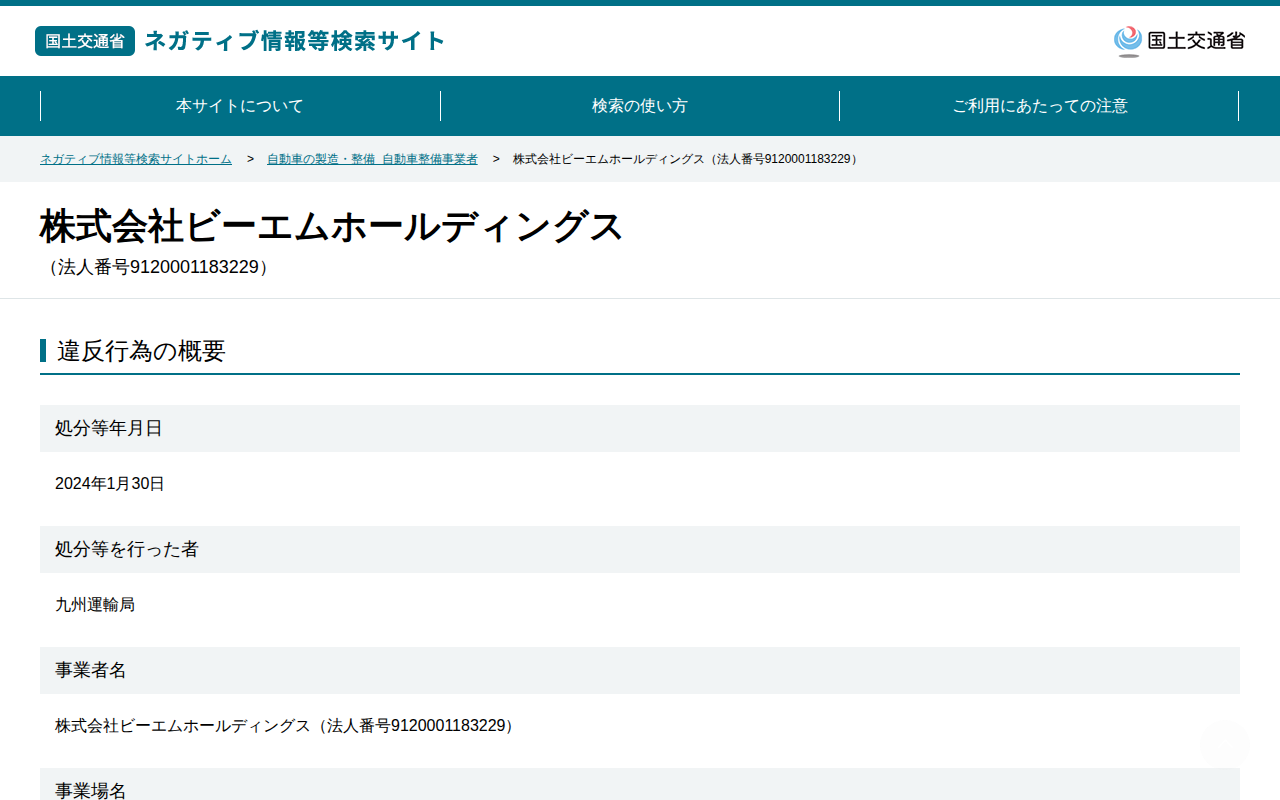Click the 違反行為の概要 section heading
The image size is (1280, 800).
click(x=141, y=351)
